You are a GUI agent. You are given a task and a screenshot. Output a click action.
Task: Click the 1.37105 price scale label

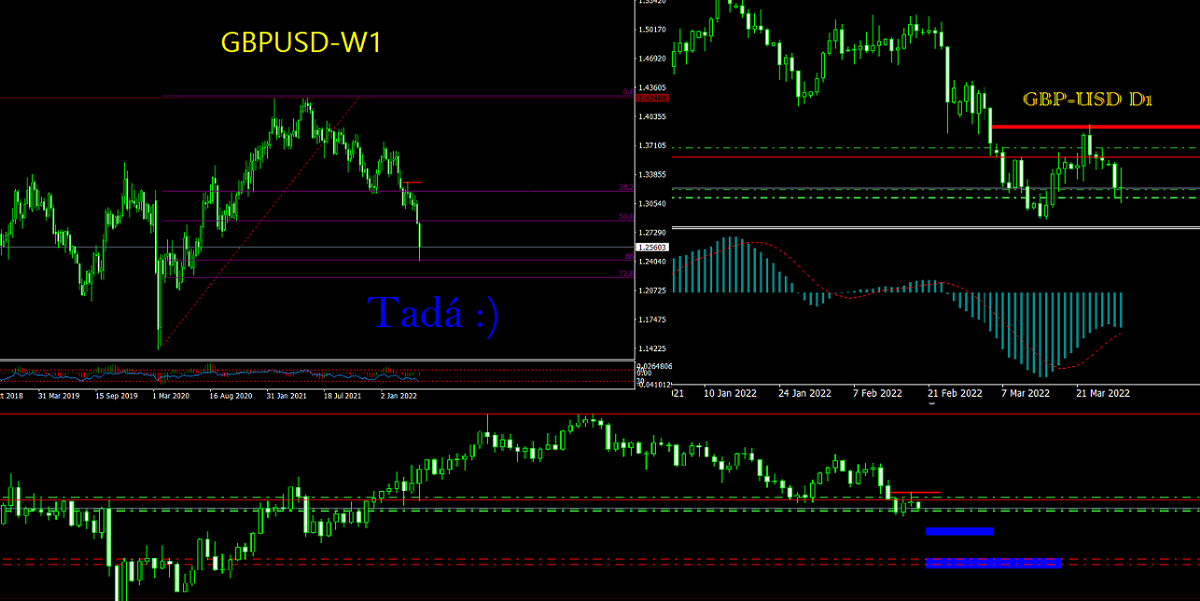click(652, 146)
